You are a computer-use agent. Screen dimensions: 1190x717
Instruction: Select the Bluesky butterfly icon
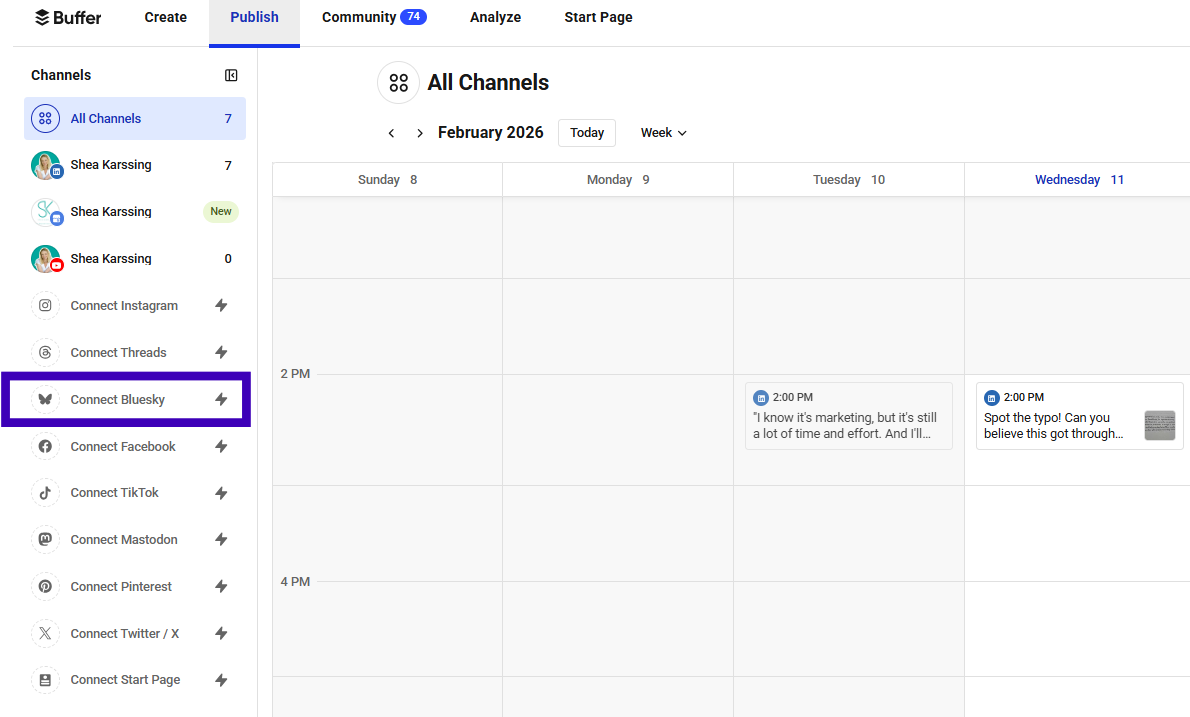[45, 399]
